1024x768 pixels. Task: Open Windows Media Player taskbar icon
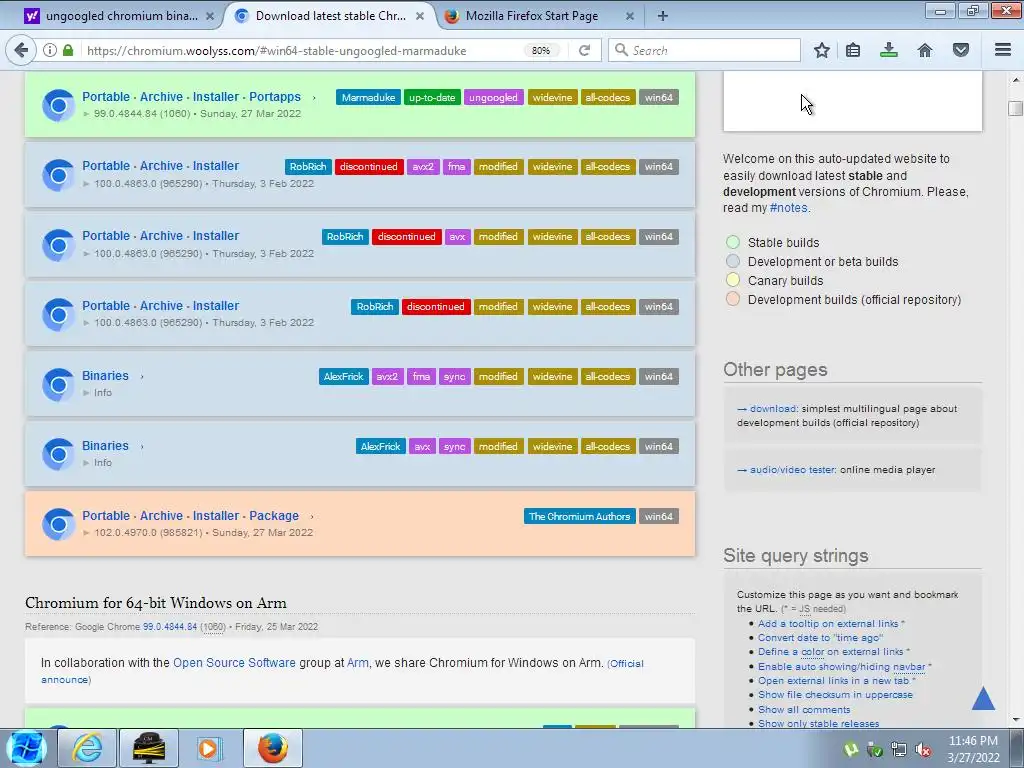(210, 748)
